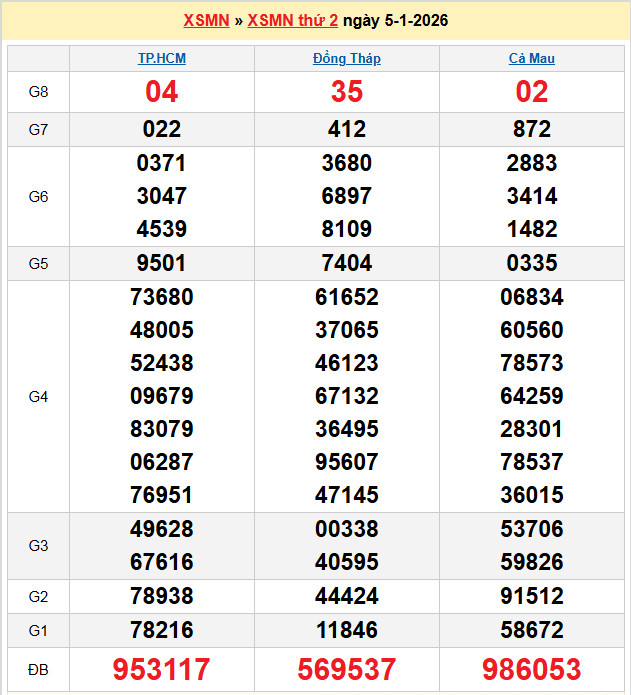Image resolution: width=631 pixels, height=695 pixels.
Task: Open the XSMN link in the header
Action: tap(206, 21)
